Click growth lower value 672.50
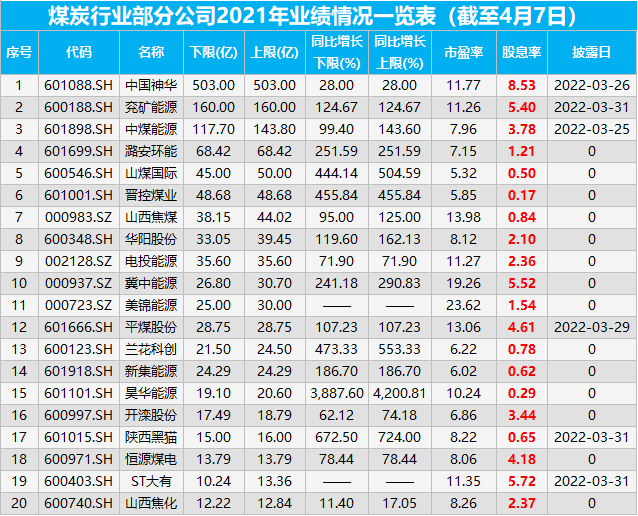 (336, 437)
